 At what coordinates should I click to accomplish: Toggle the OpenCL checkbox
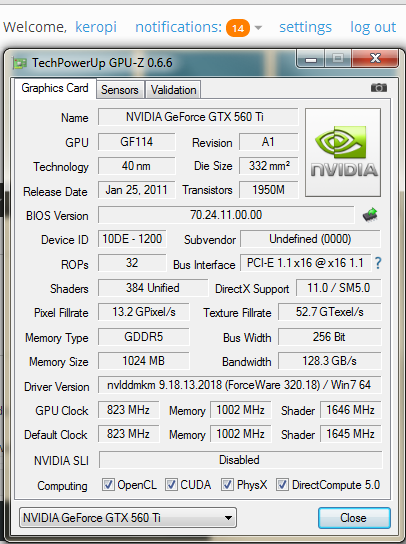108,484
